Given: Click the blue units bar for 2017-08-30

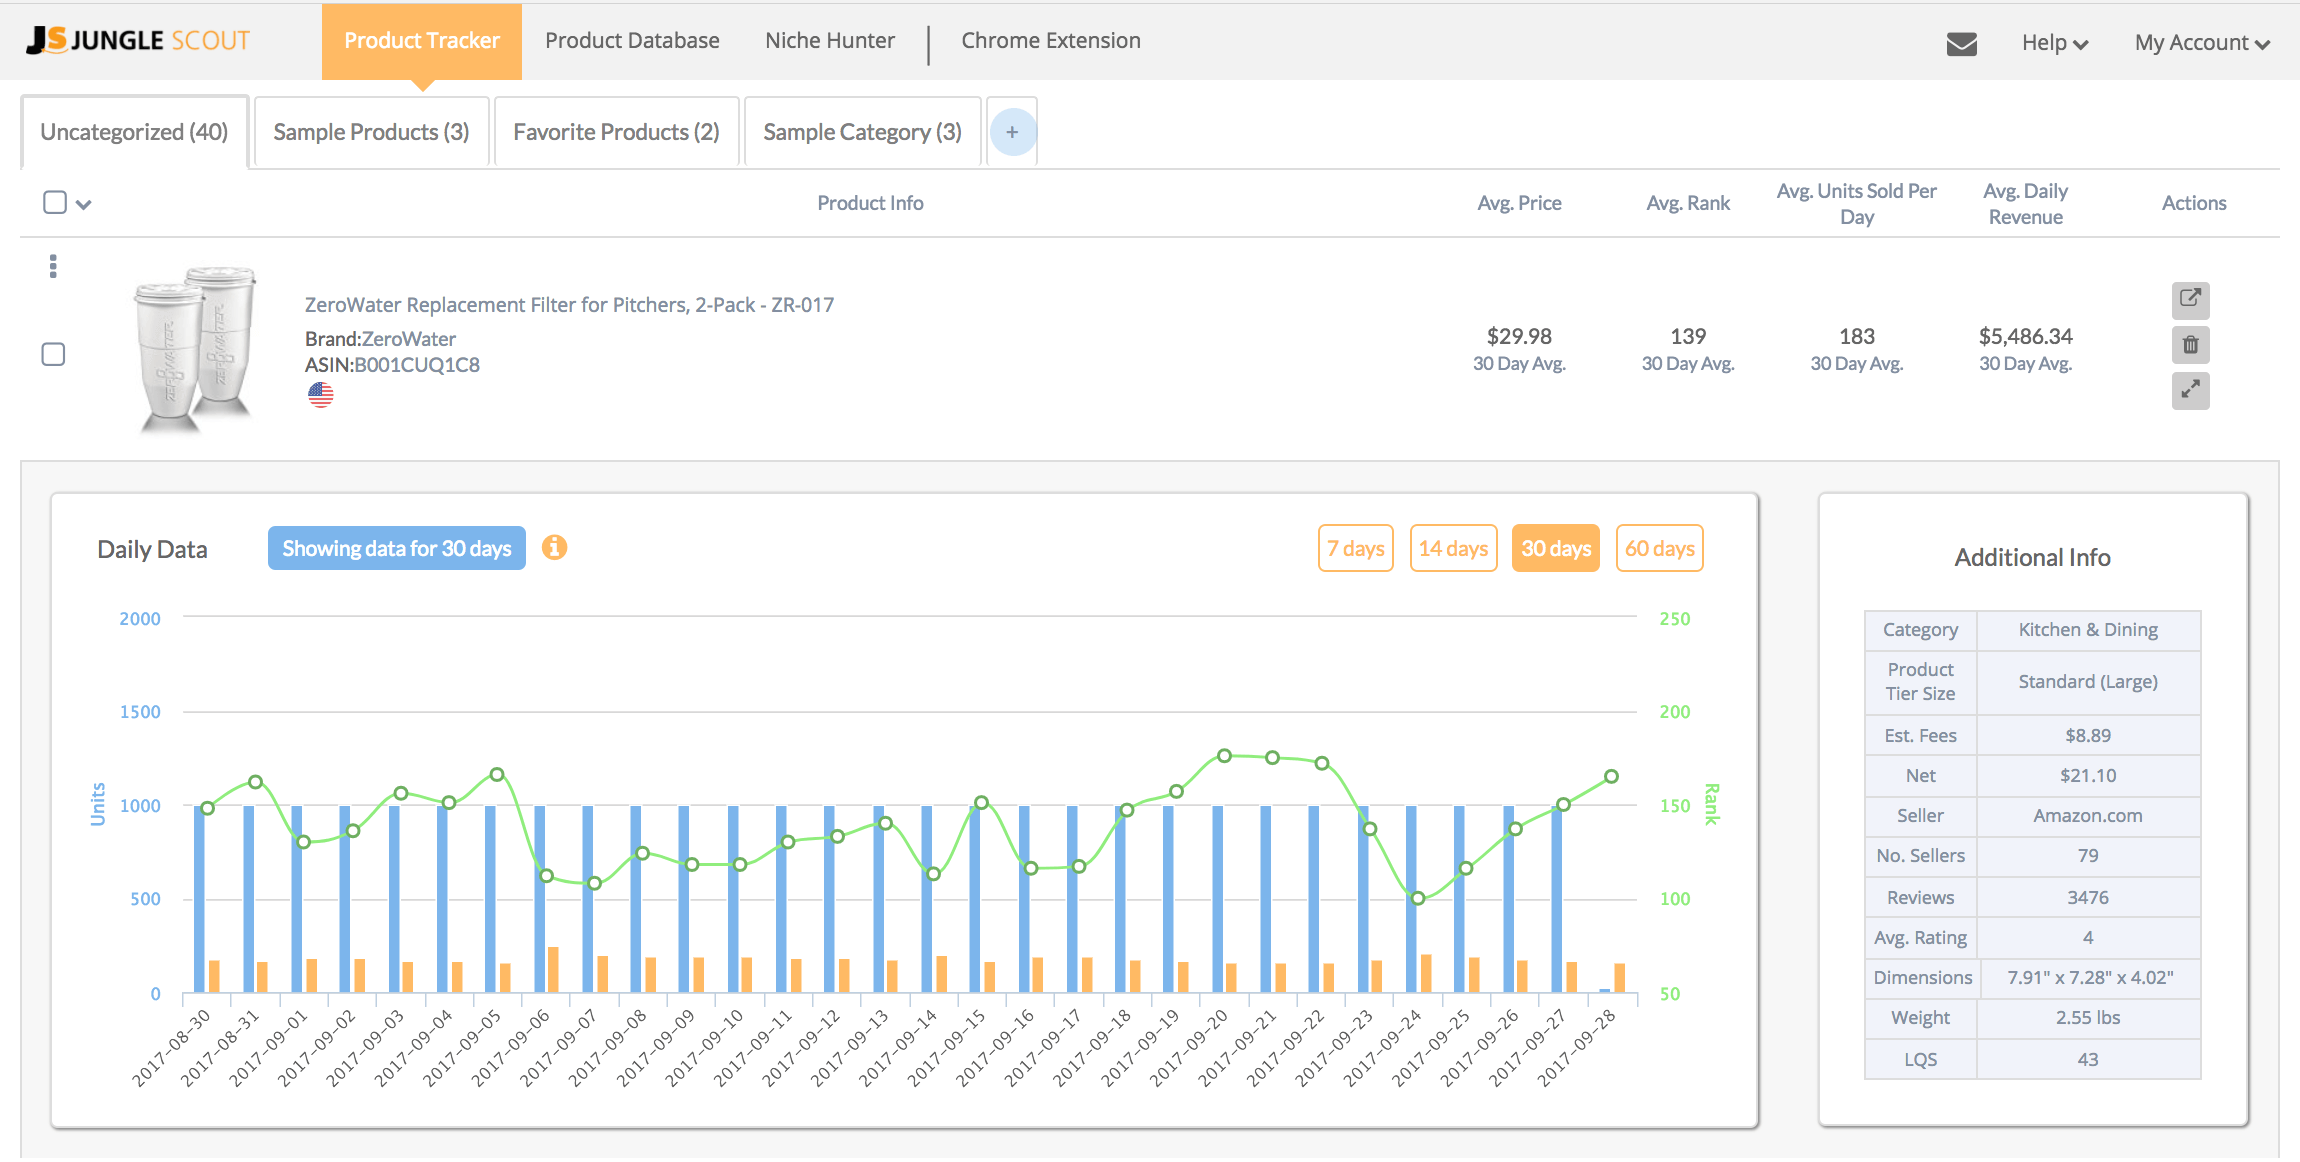Looking at the screenshot, I should 199,898.
